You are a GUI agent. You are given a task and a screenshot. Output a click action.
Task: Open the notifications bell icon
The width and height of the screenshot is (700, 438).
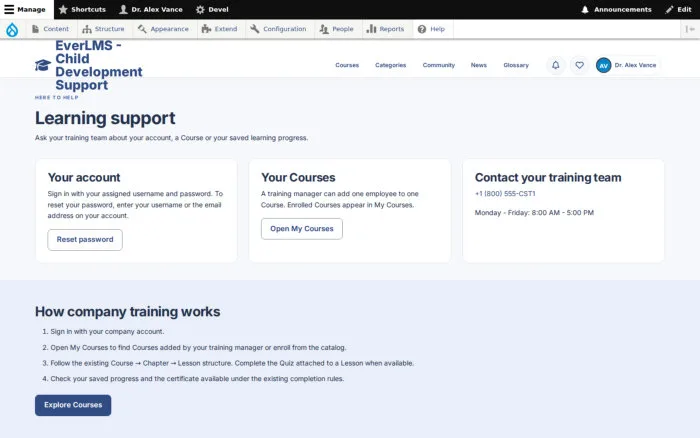pos(555,65)
